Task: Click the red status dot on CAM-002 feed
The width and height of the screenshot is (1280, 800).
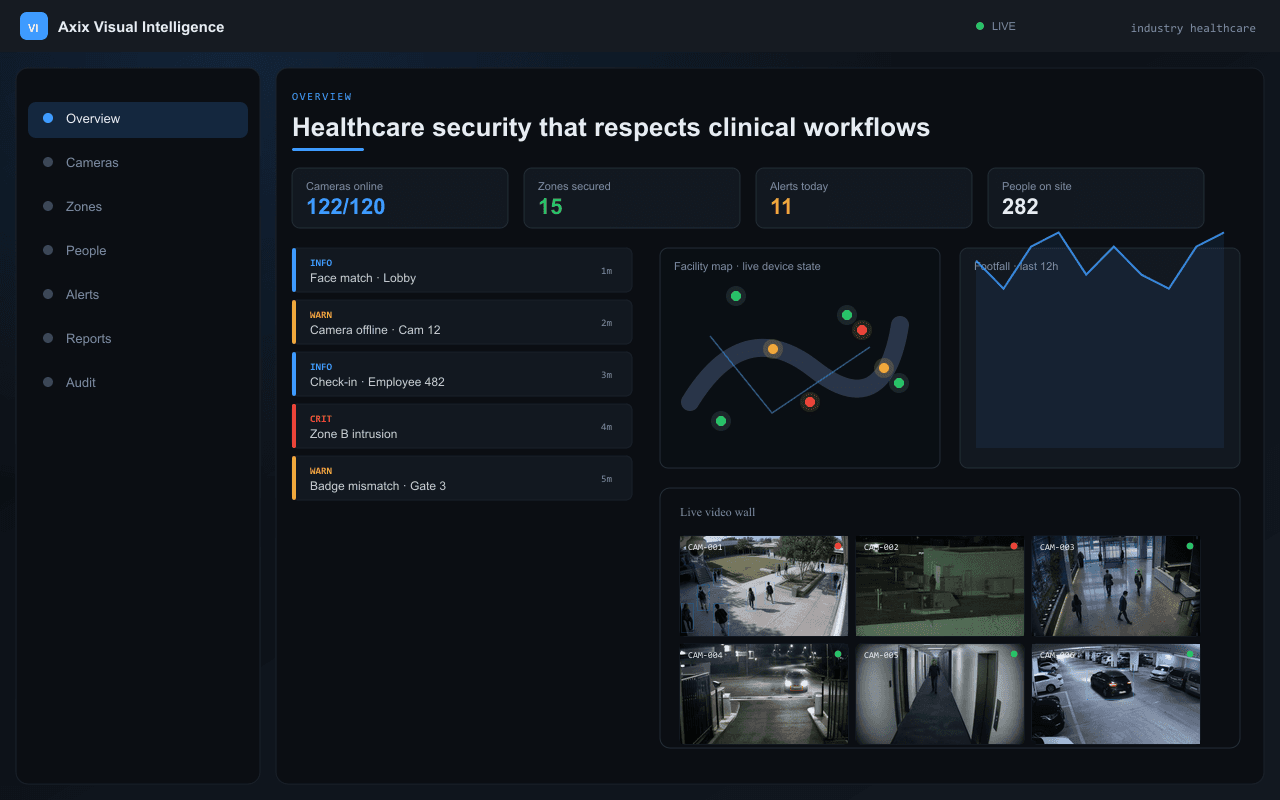Action: (x=1014, y=546)
